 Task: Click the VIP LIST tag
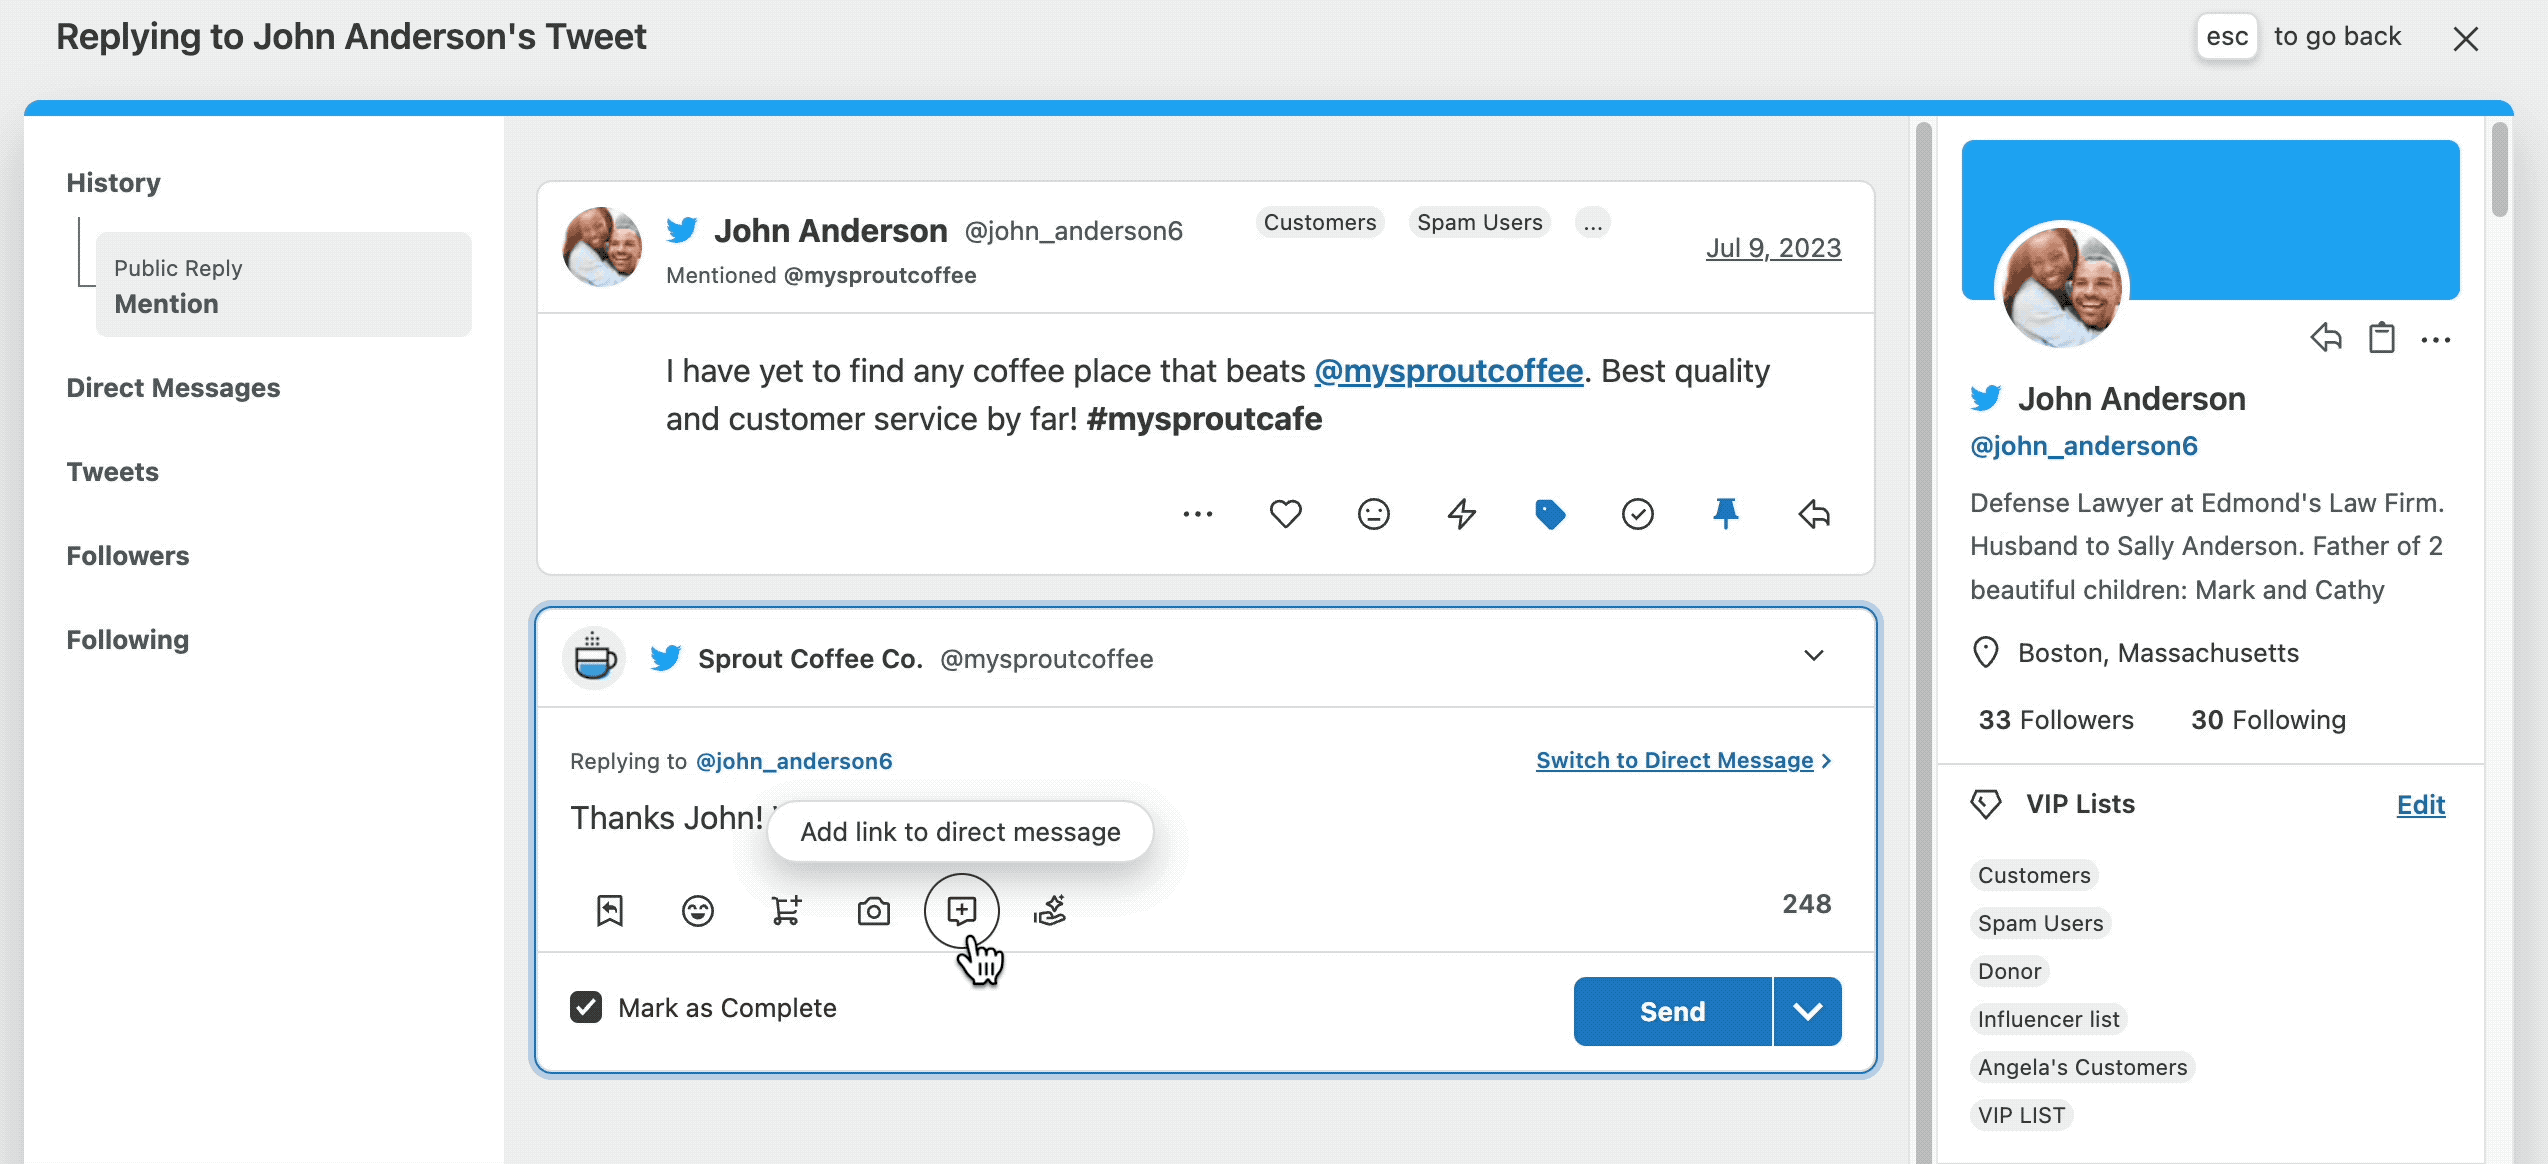(2021, 1115)
